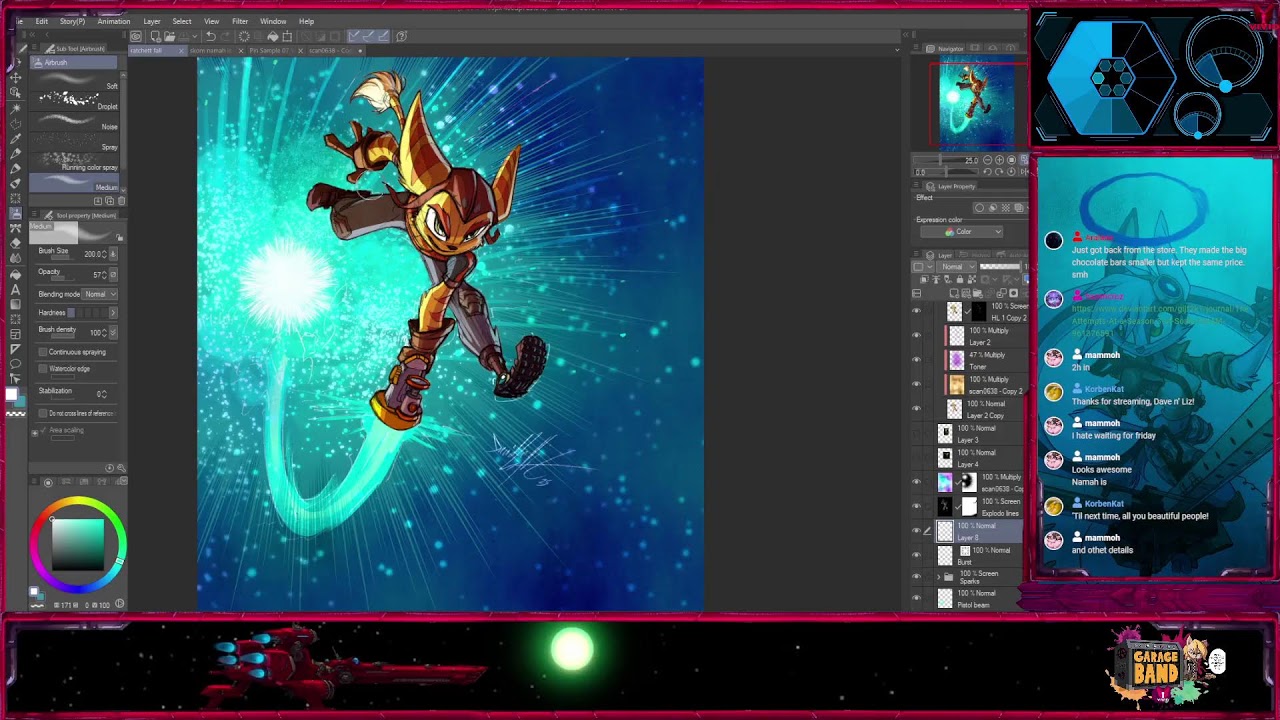The image size is (1280, 720).
Task: Click the Clear (dotted circle) command icon
Action: (x=243, y=37)
